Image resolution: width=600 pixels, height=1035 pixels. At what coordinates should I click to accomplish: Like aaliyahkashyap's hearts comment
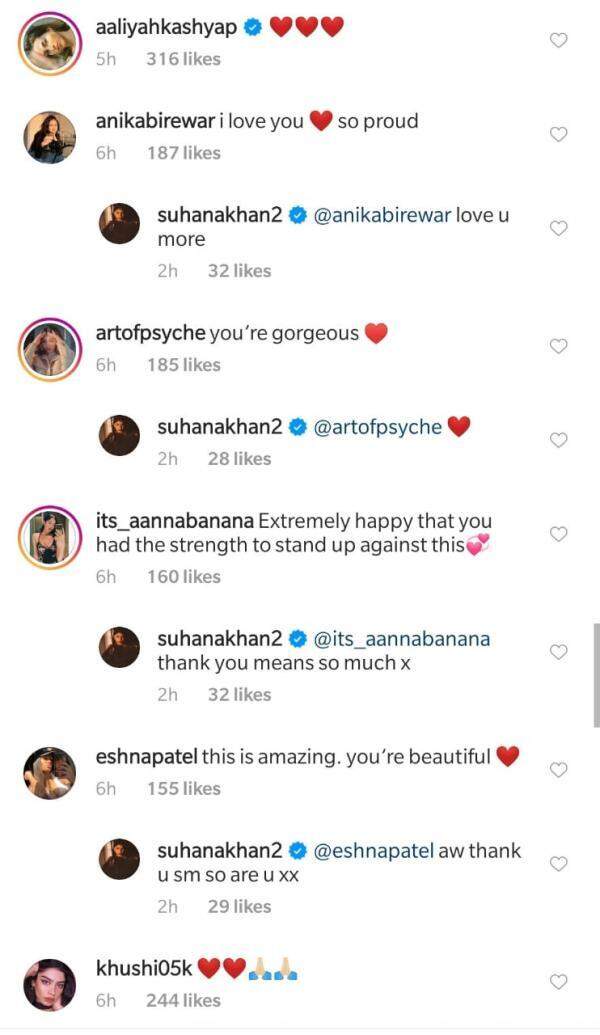560,41
